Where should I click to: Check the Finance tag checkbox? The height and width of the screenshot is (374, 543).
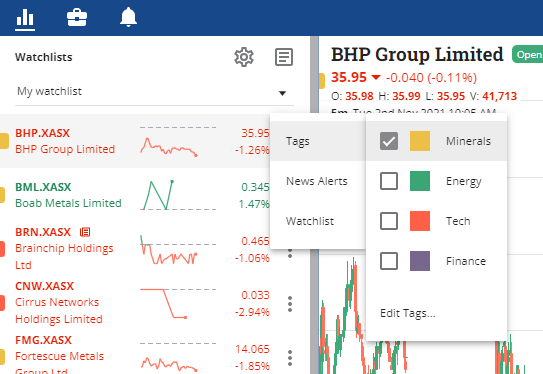pyautogui.click(x=389, y=261)
